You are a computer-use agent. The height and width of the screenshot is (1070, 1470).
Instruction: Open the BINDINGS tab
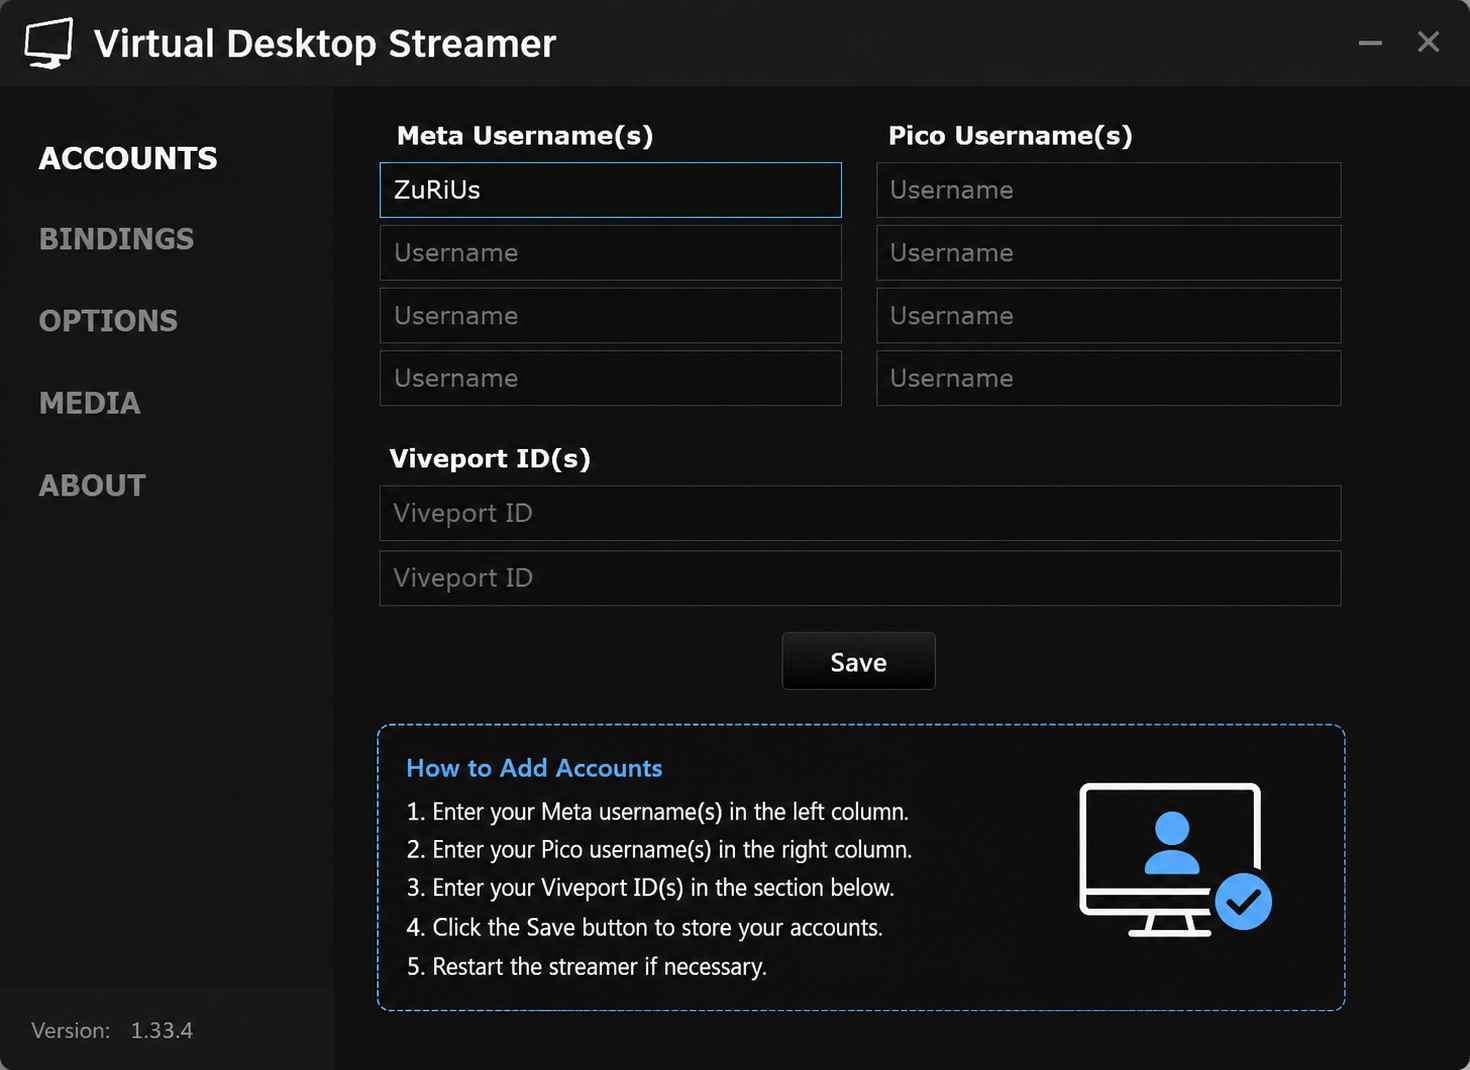point(117,239)
